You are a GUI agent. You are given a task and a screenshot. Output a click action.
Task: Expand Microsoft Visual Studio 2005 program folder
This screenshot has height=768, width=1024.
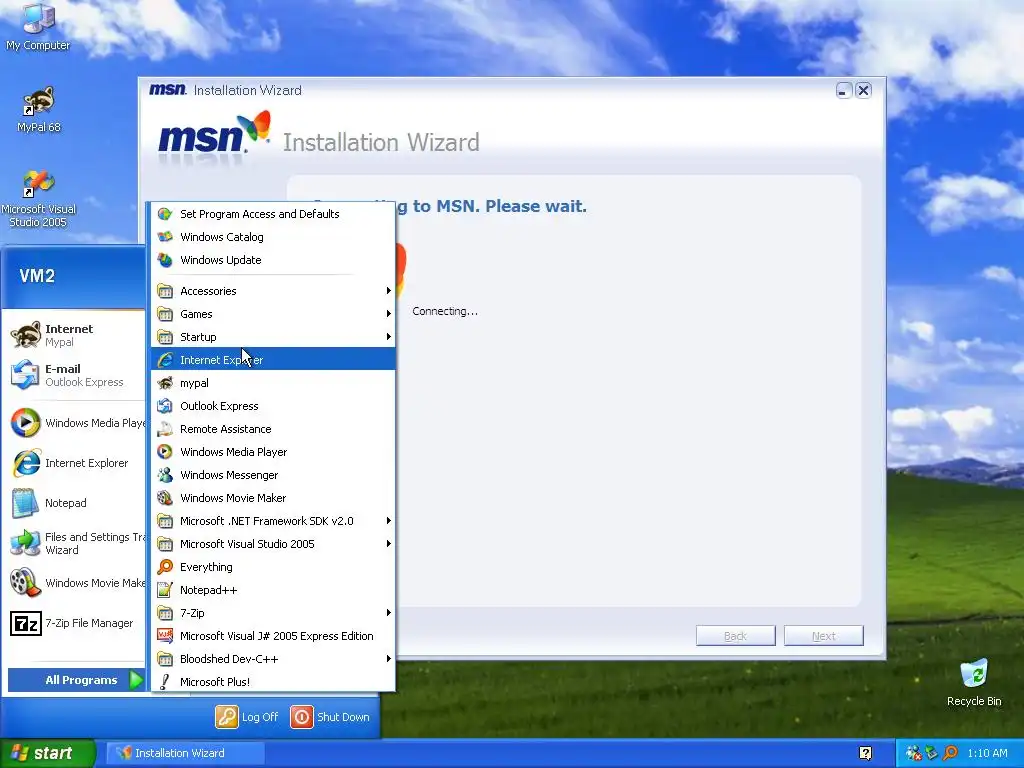[273, 544]
